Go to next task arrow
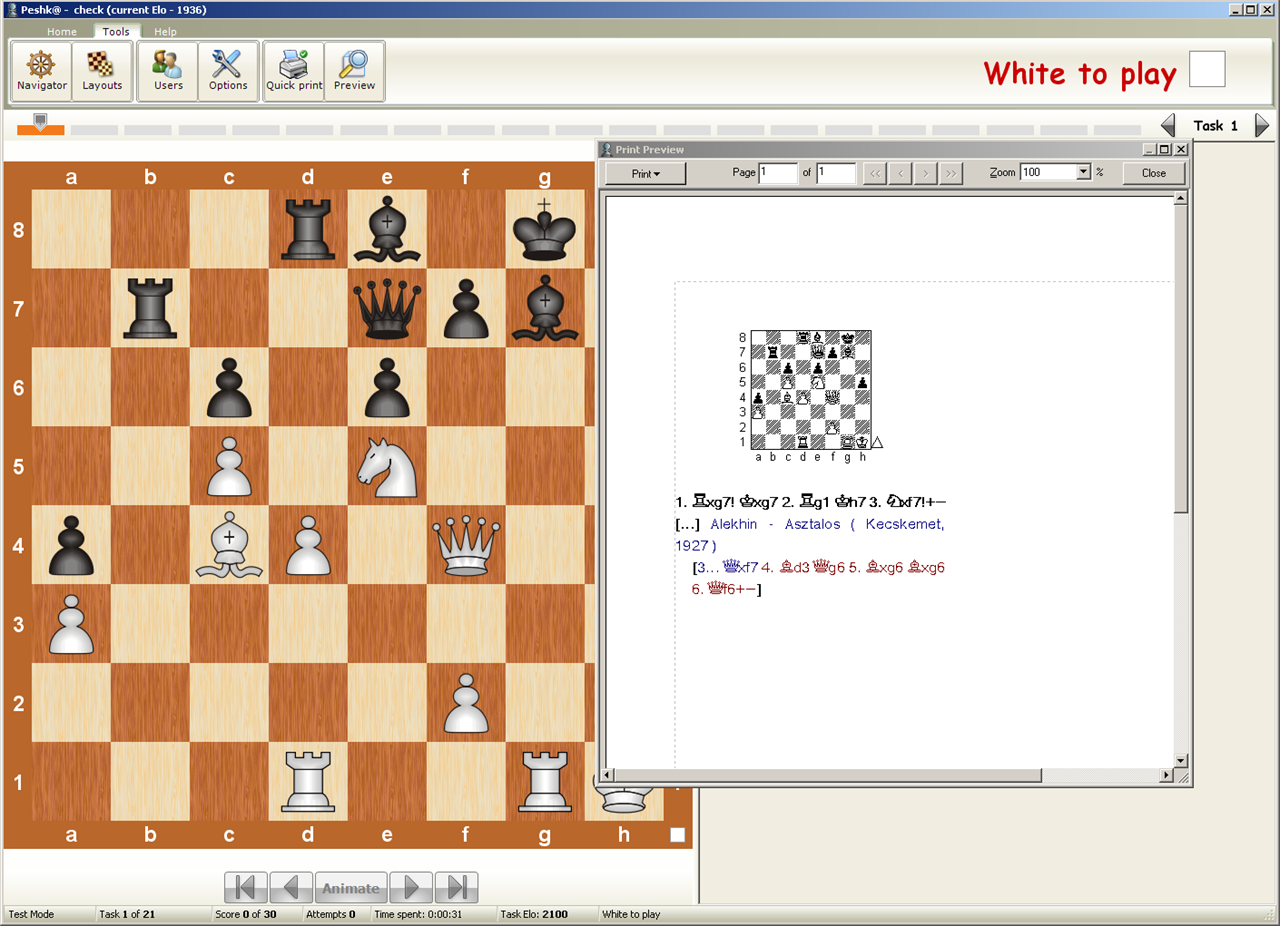 click(1261, 126)
